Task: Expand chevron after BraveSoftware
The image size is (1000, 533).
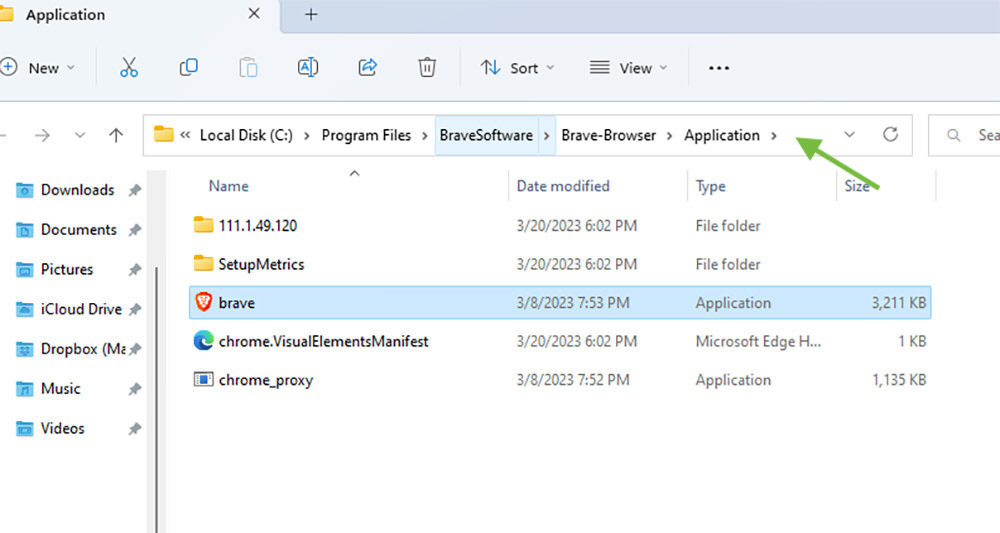Action: (x=547, y=136)
